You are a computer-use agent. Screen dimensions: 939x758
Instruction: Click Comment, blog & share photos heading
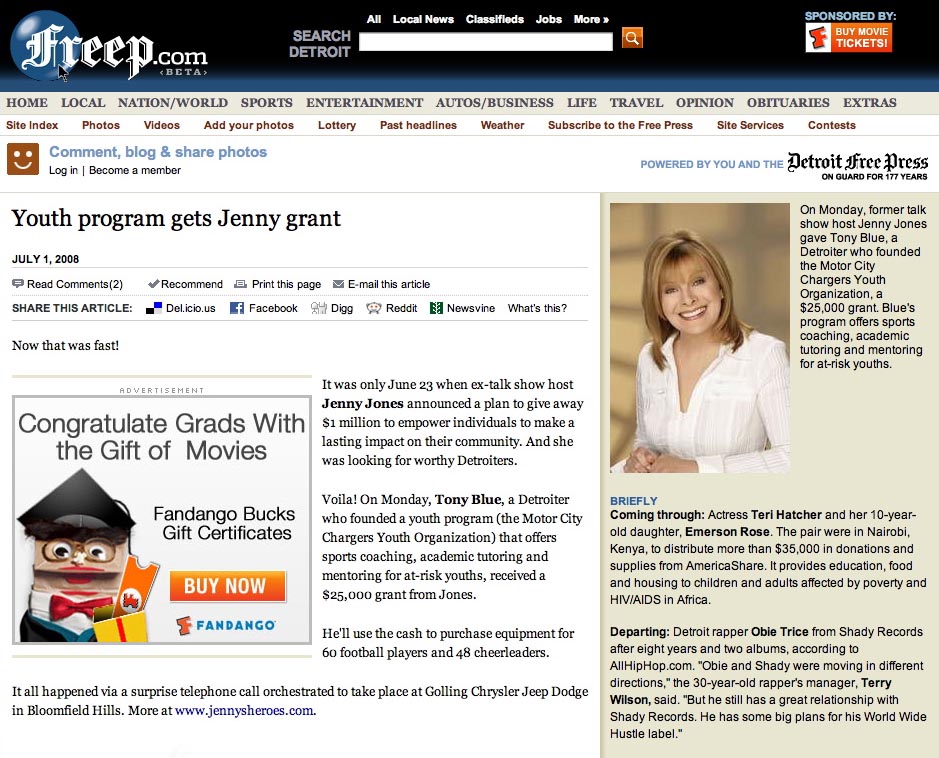point(158,152)
